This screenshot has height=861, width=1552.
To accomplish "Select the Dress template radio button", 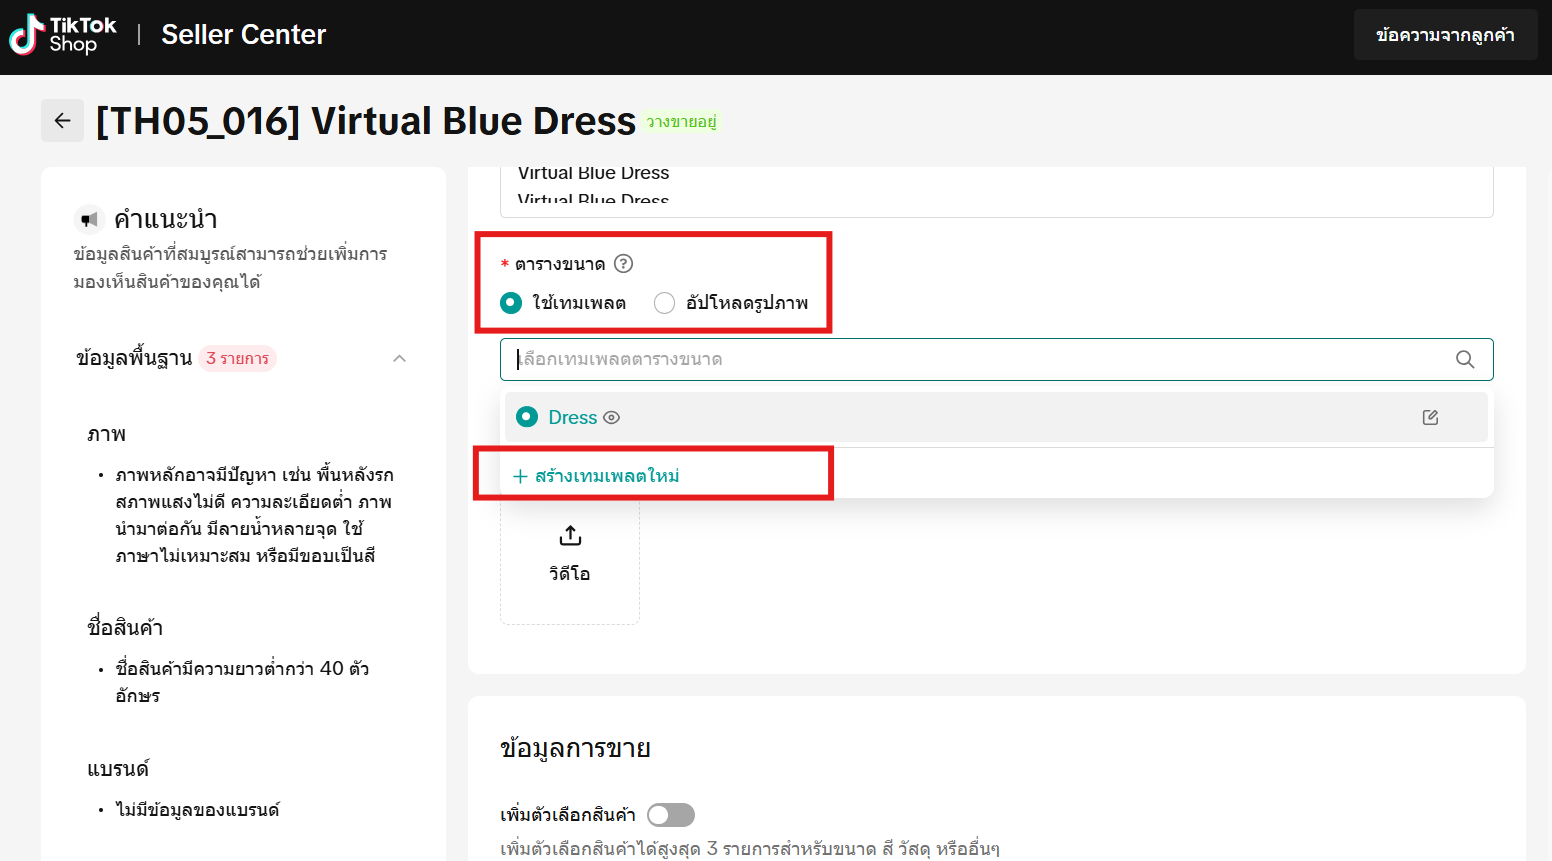I will (x=527, y=417).
